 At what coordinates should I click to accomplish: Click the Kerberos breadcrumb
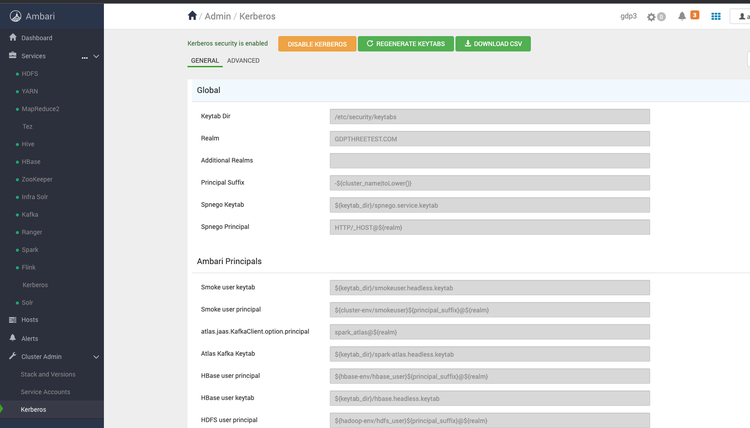257,16
